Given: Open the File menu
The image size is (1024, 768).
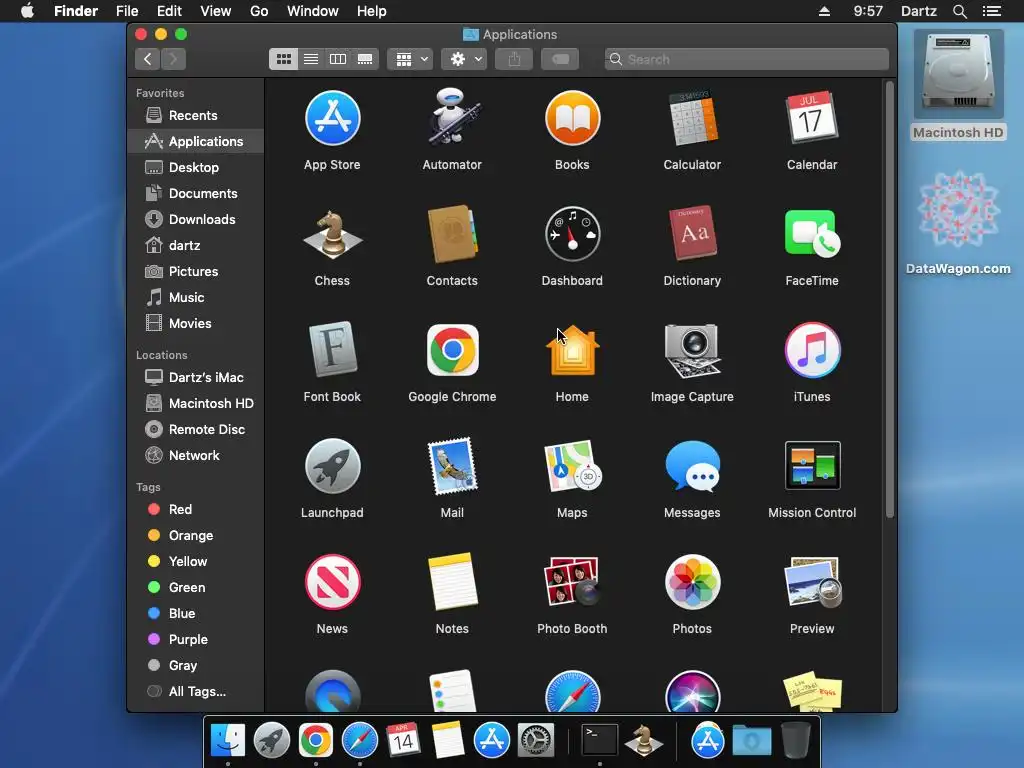Looking at the screenshot, I should click(127, 11).
